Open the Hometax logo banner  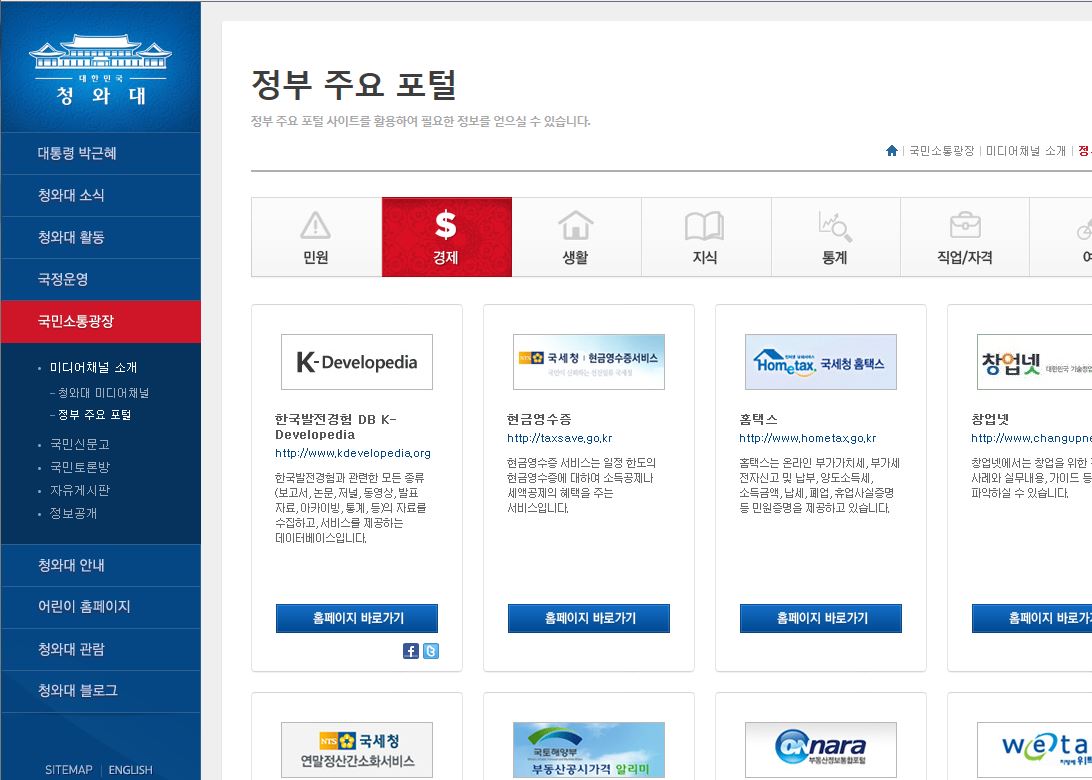820,362
